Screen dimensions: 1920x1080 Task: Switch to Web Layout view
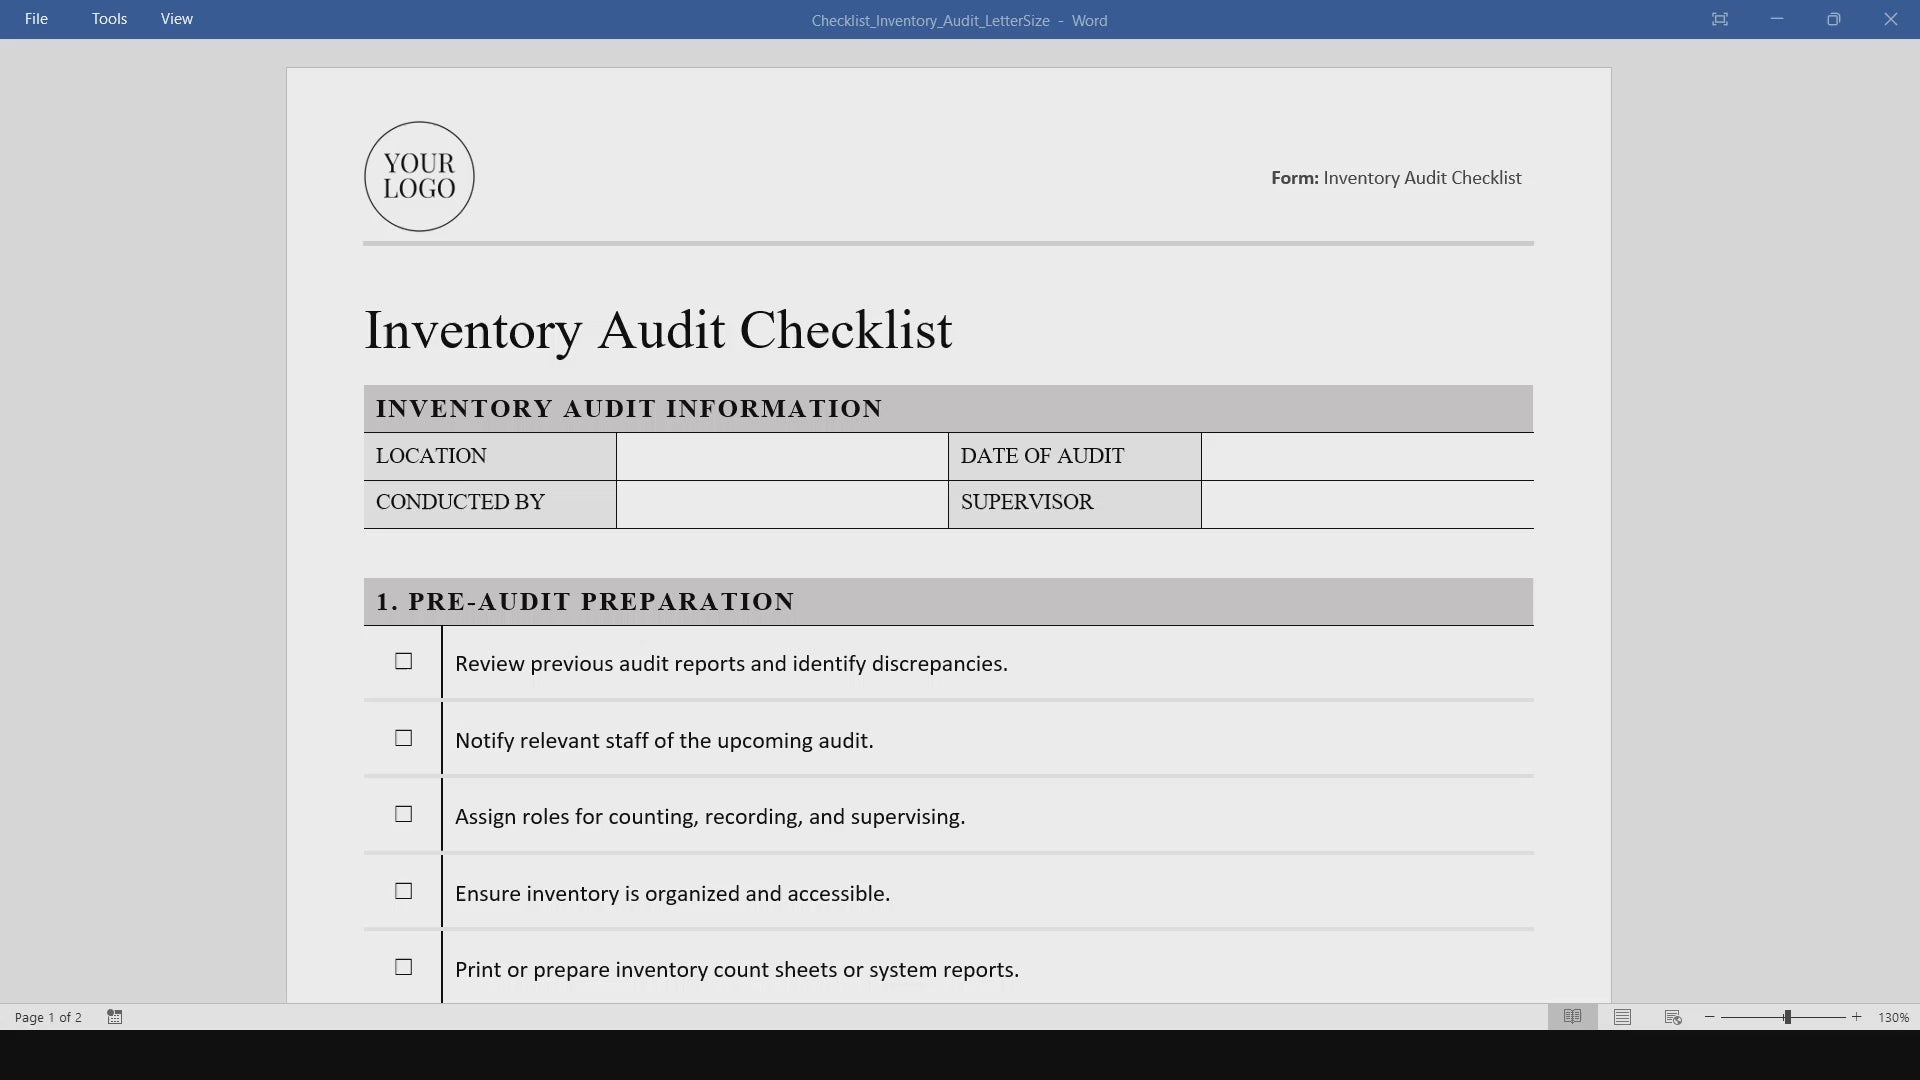tap(1673, 1017)
